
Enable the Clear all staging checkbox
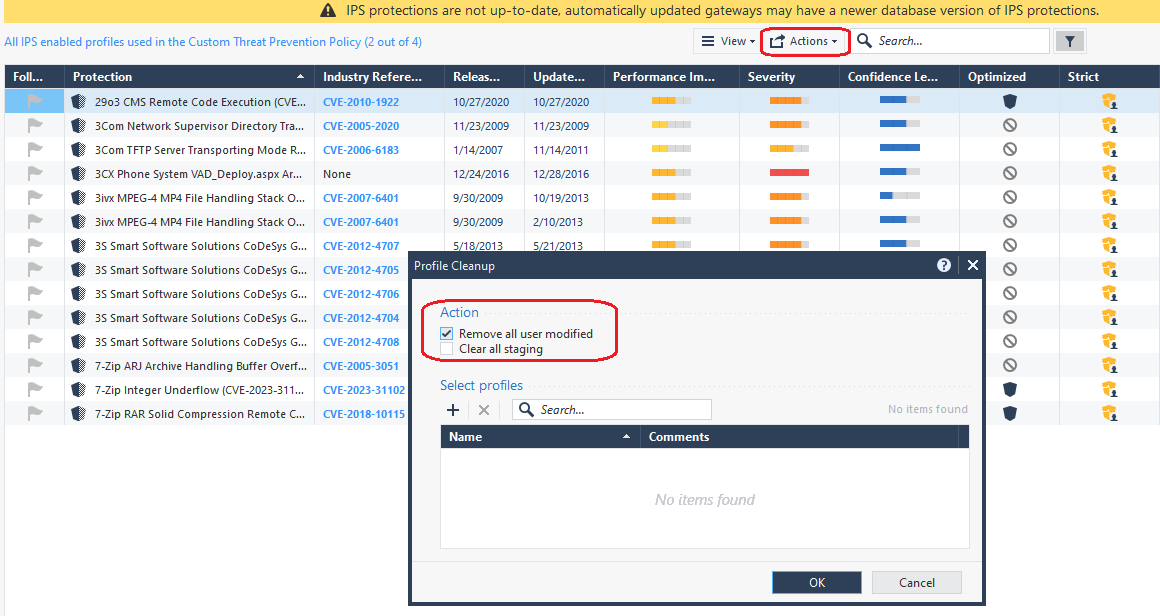click(446, 347)
